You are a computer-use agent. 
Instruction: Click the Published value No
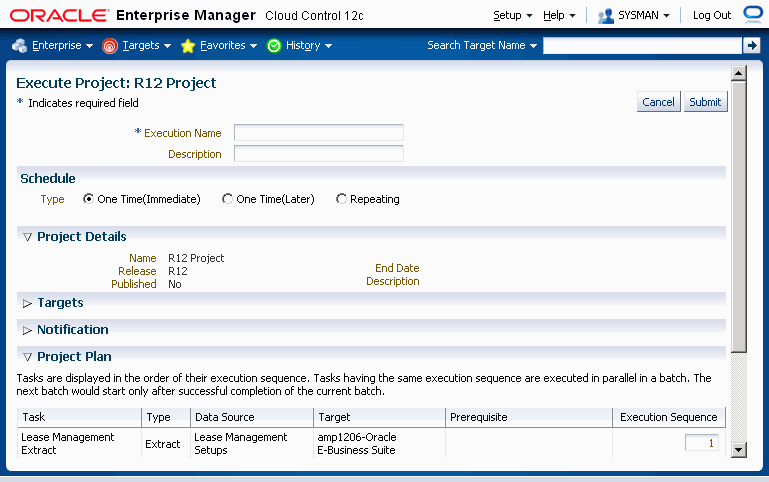coord(175,284)
